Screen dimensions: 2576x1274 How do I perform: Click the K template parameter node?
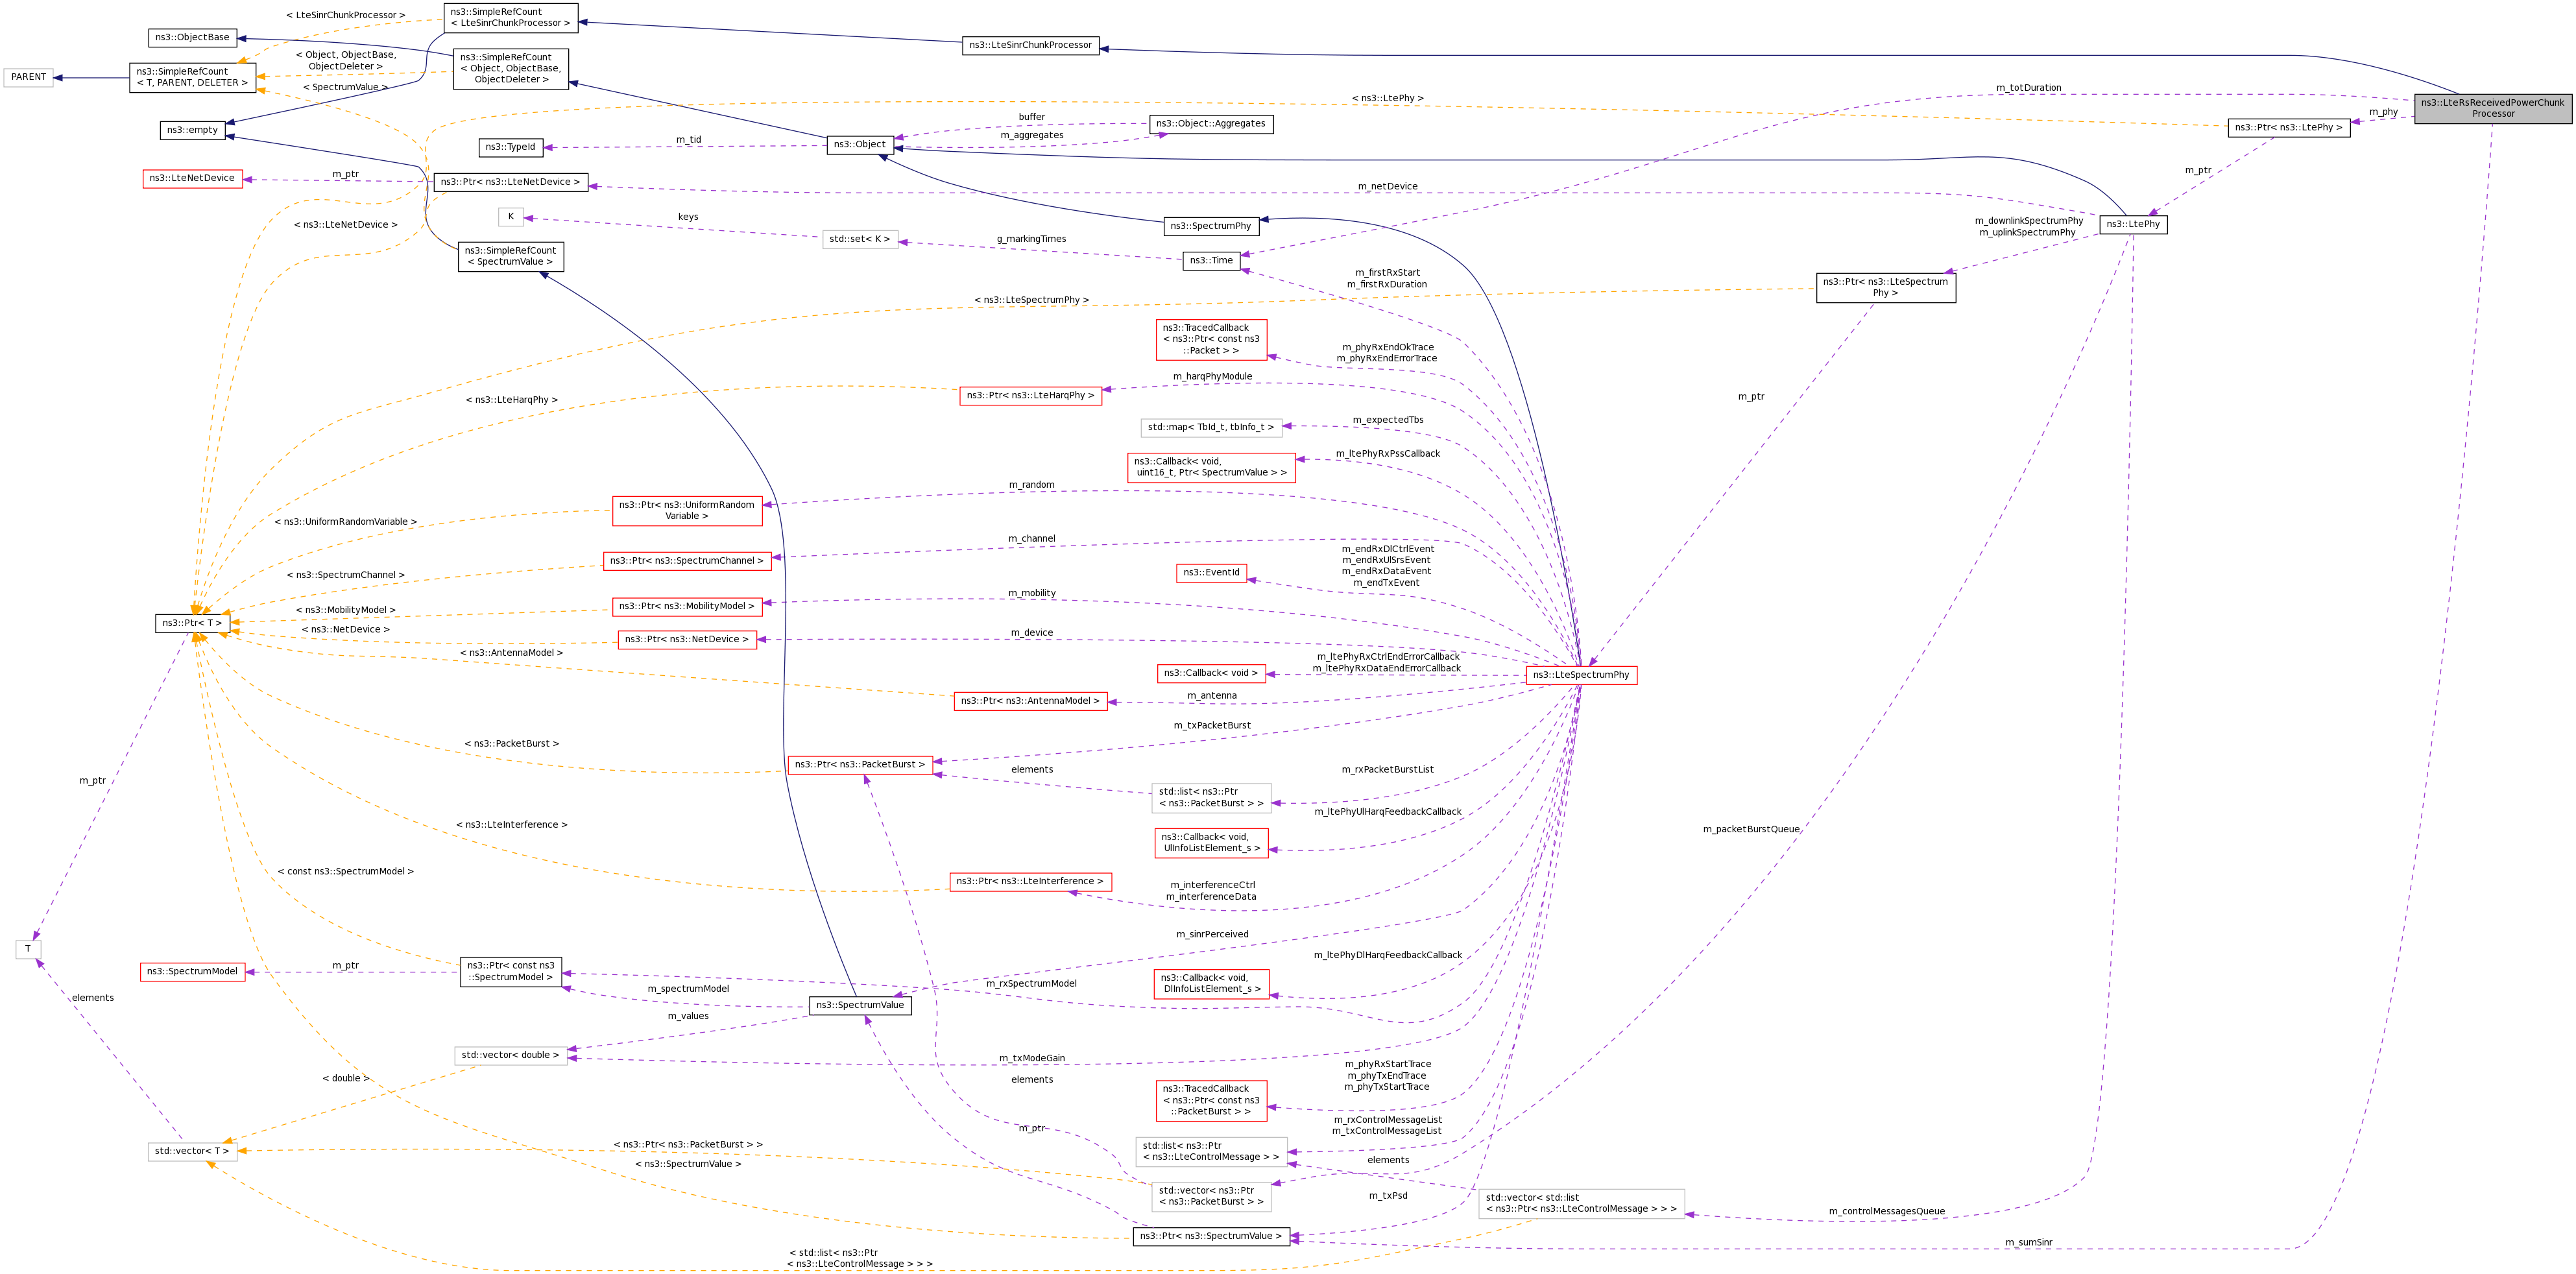click(510, 216)
